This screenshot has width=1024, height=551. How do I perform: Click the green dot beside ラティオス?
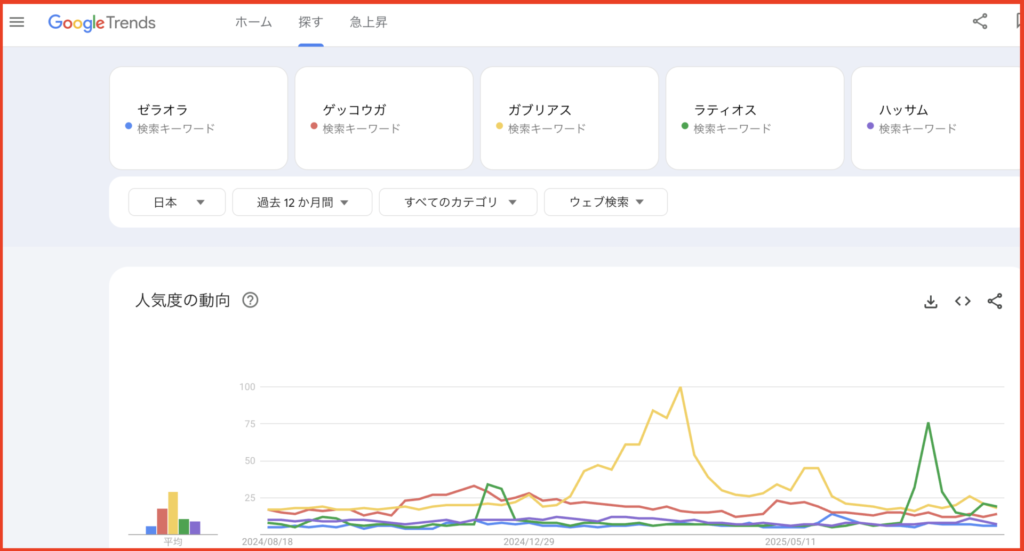(685, 126)
